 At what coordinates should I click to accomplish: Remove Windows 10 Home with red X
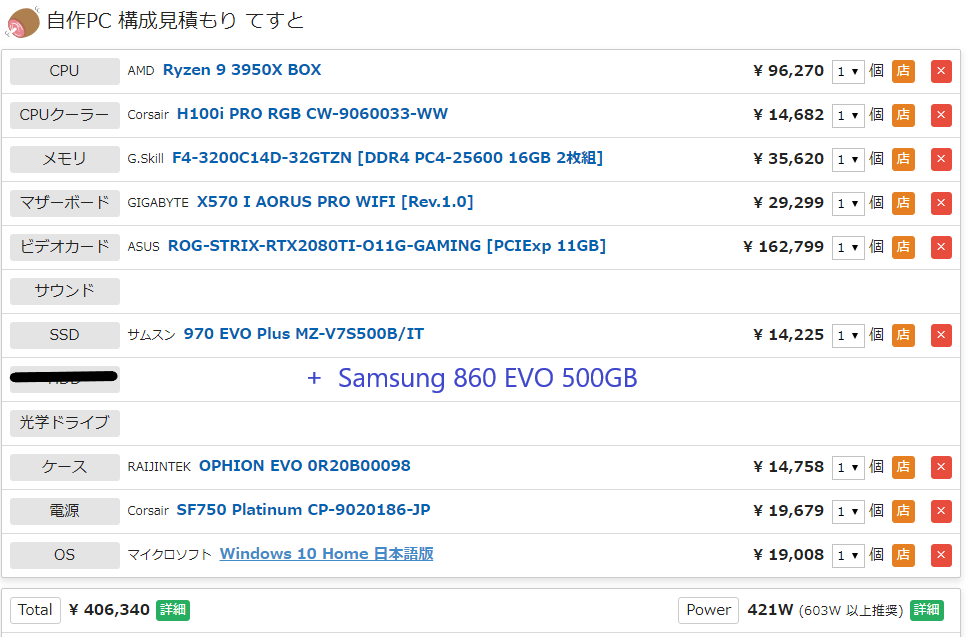(941, 555)
